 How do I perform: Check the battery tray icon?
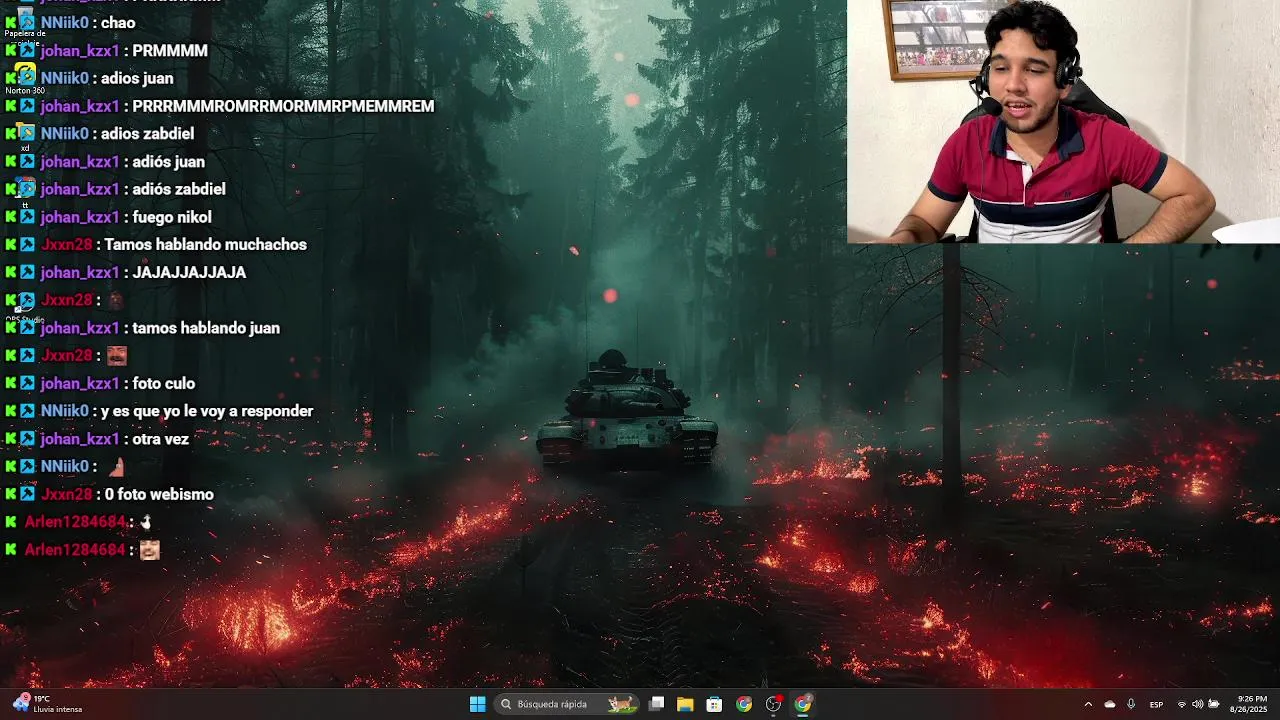pyautogui.click(x=1213, y=704)
